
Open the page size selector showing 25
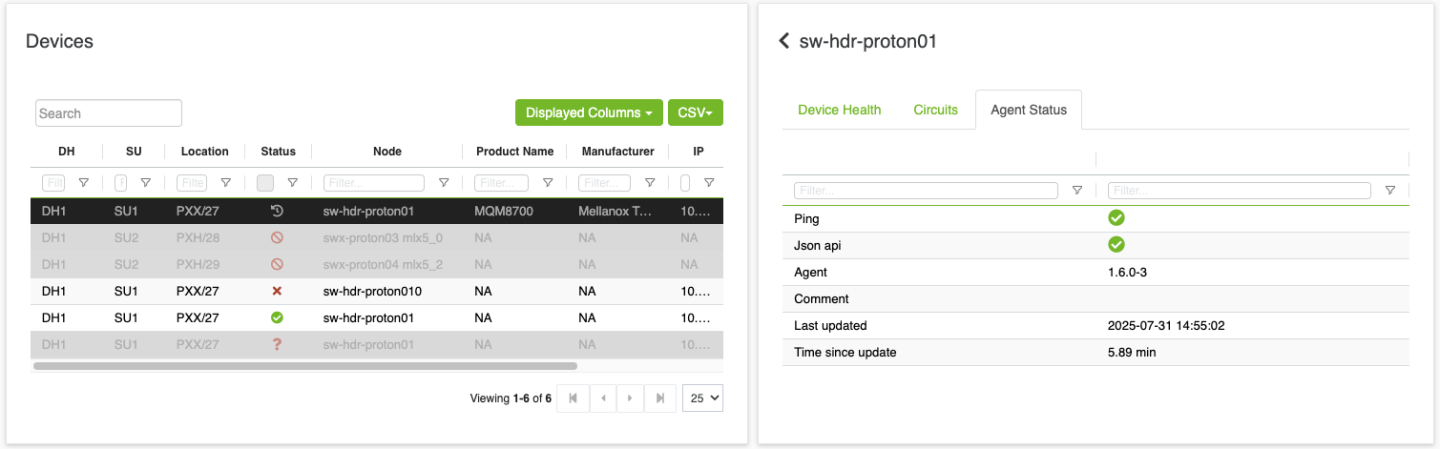[702, 398]
